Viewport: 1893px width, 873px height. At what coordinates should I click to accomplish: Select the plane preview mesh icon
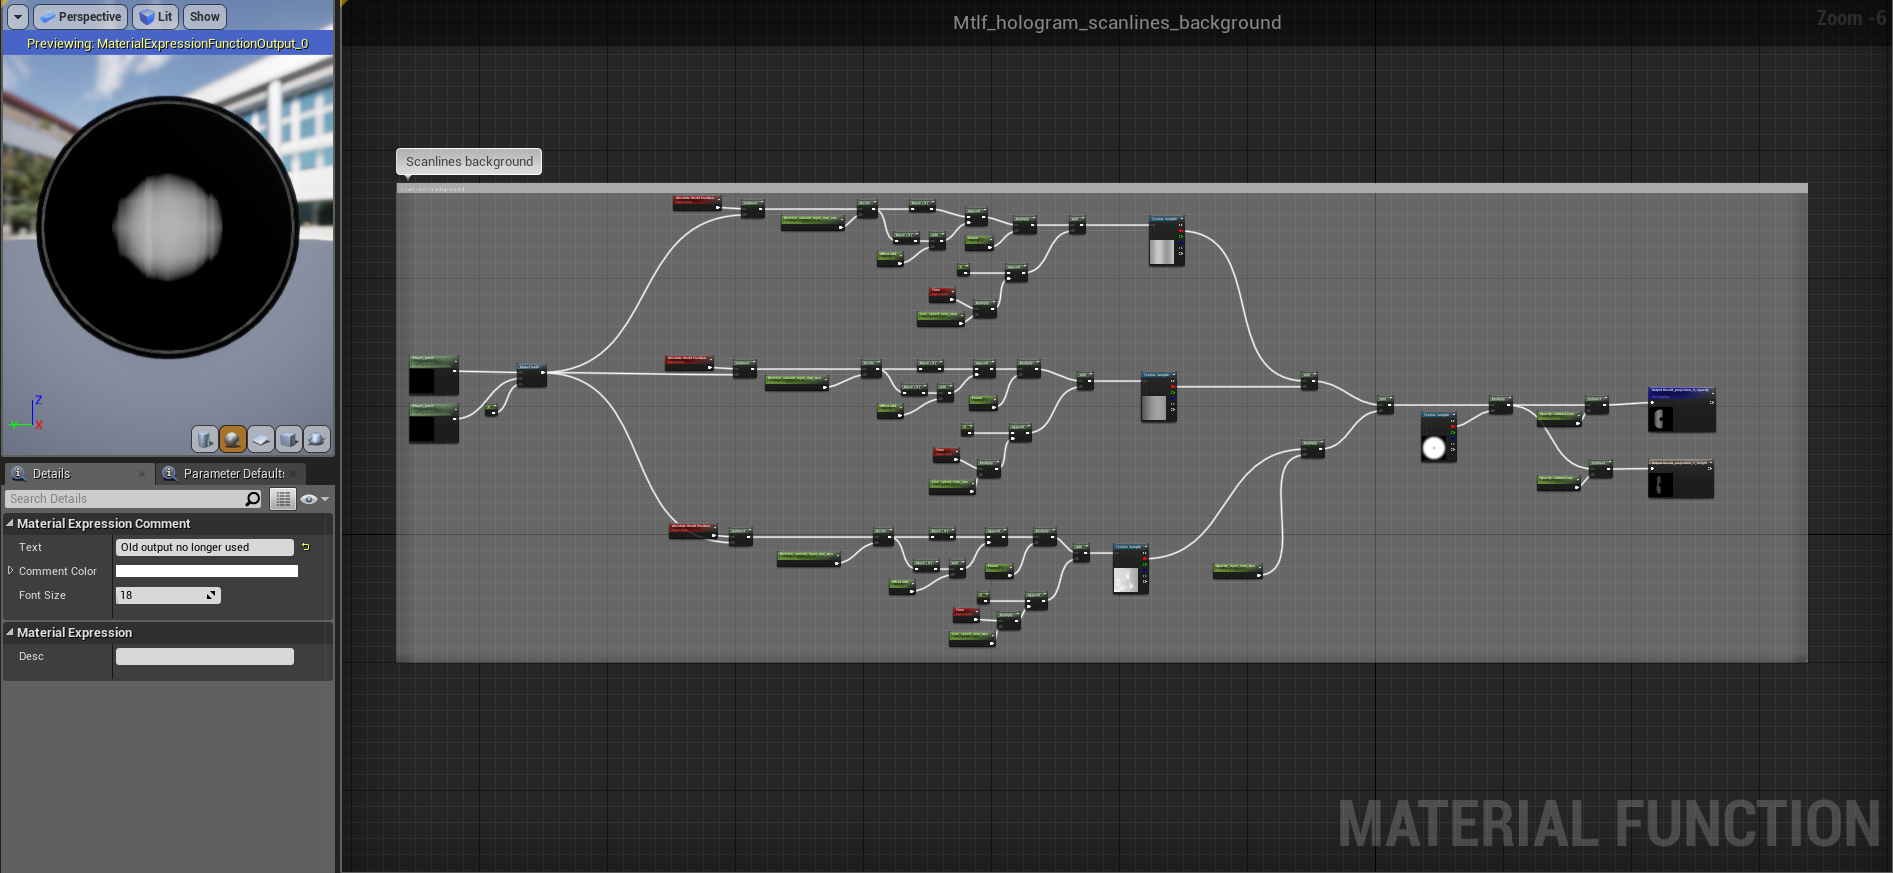(x=261, y=439)
